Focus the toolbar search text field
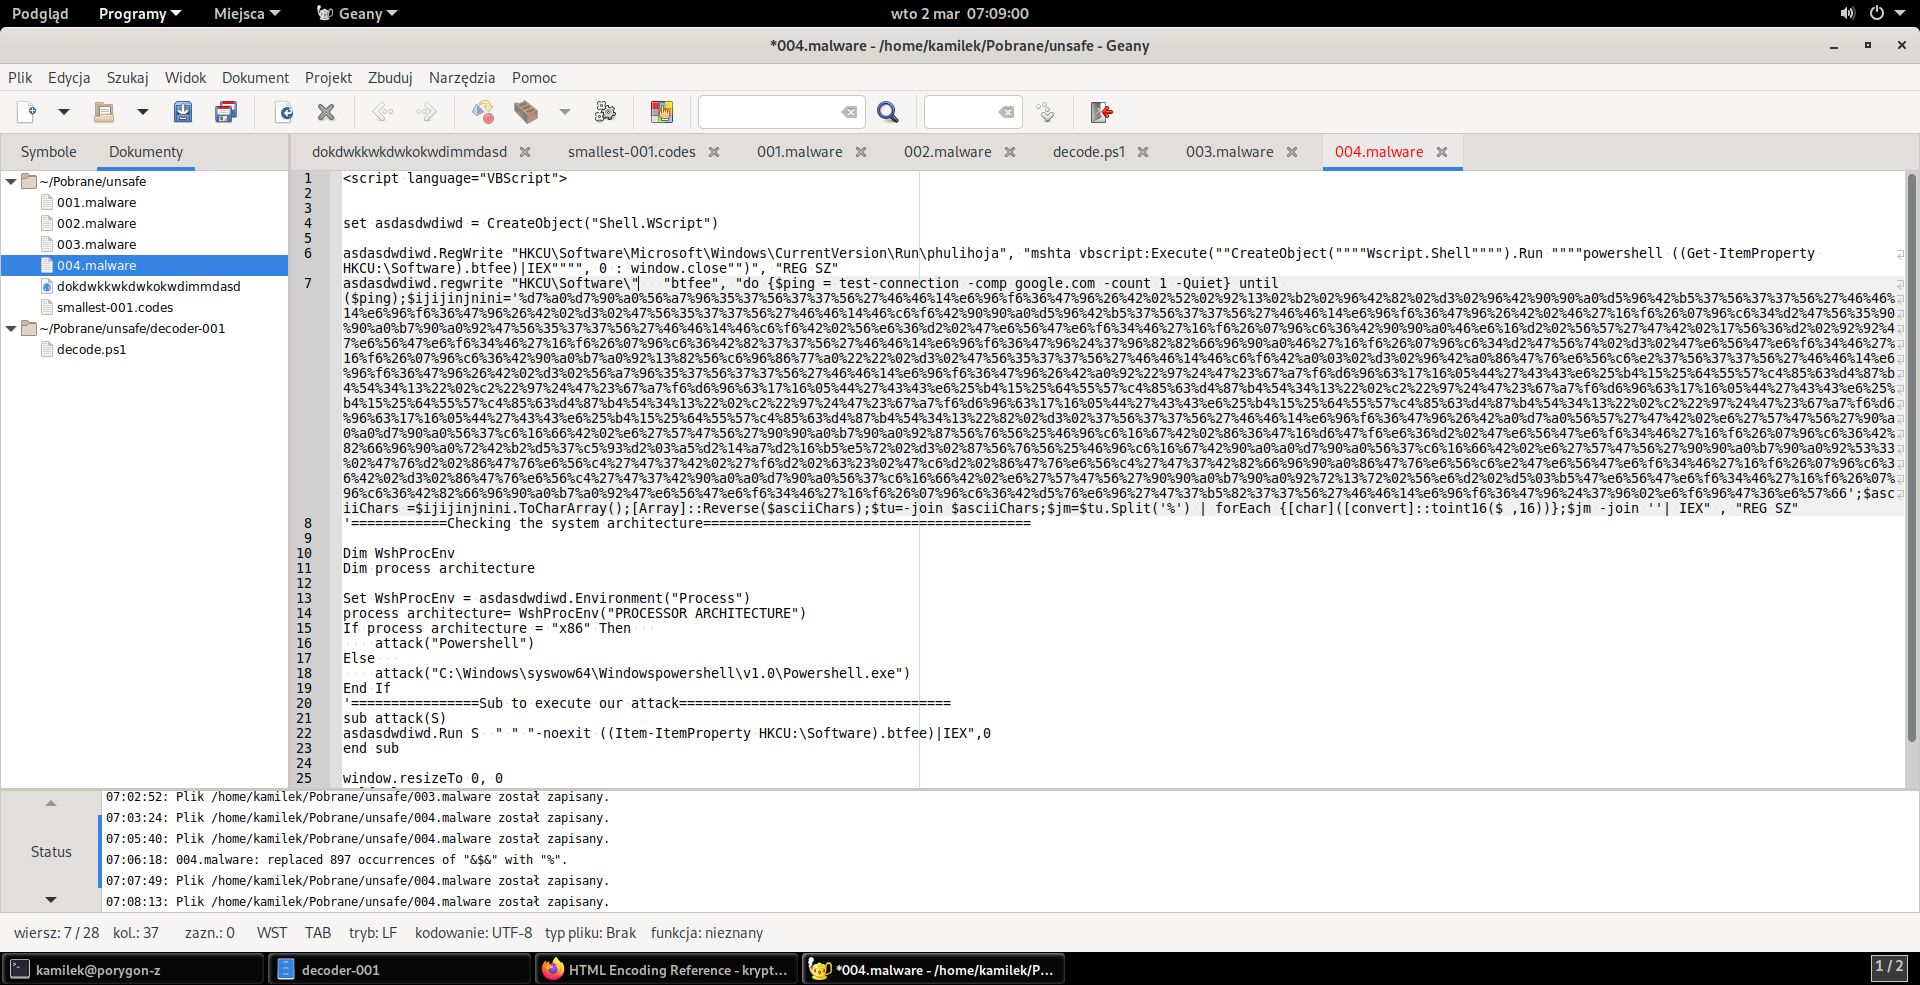The width and height of the screenshot is (1920, 985). tap(768, 112)
